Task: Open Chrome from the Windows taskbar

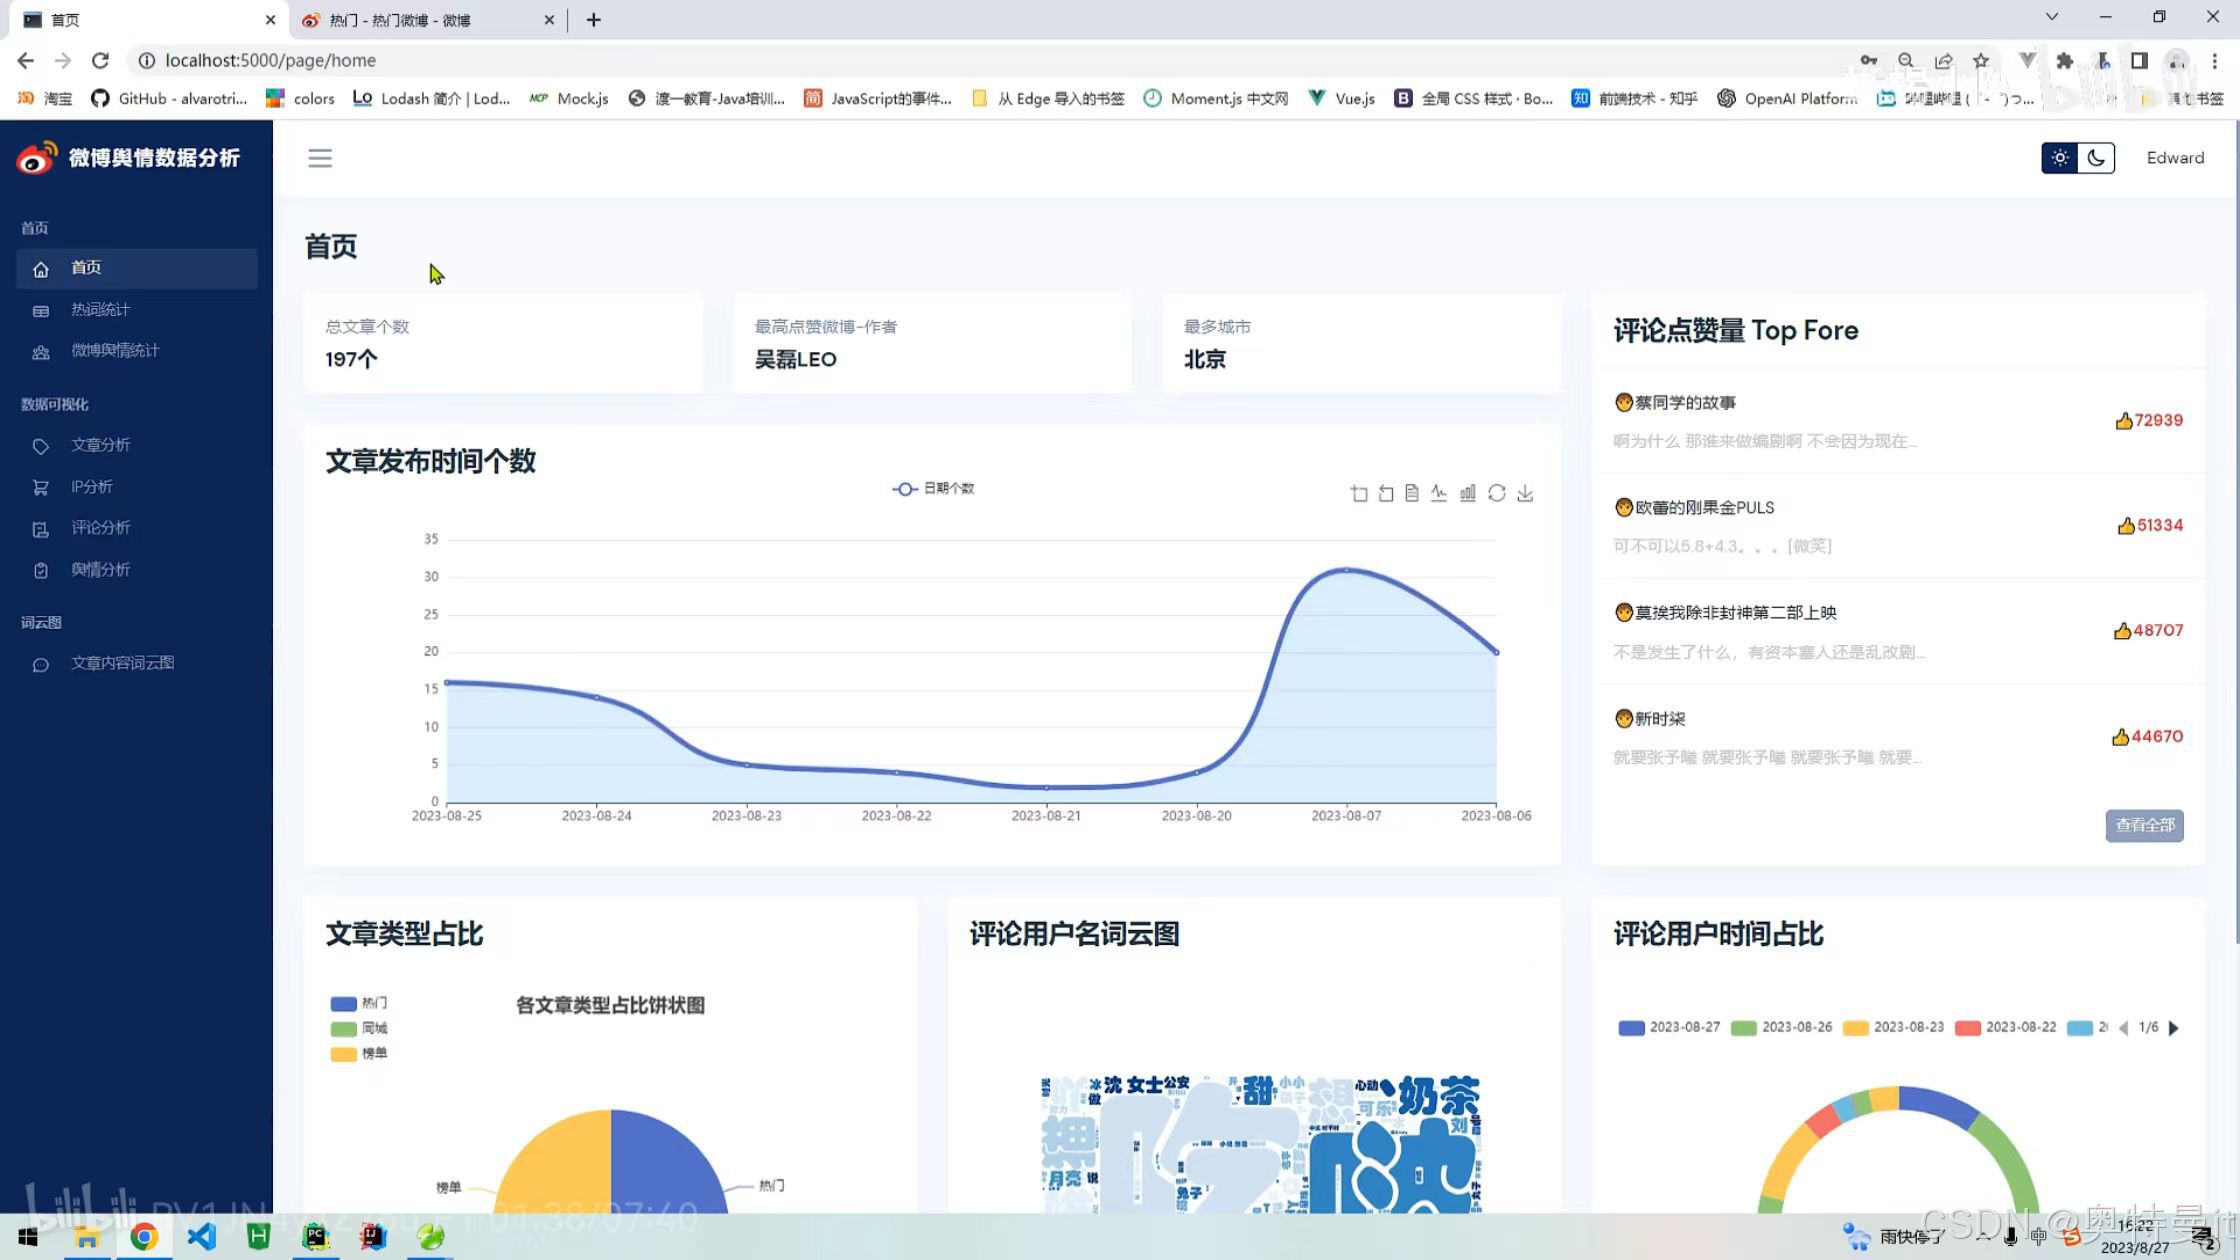Action: tap(144, 1237)
